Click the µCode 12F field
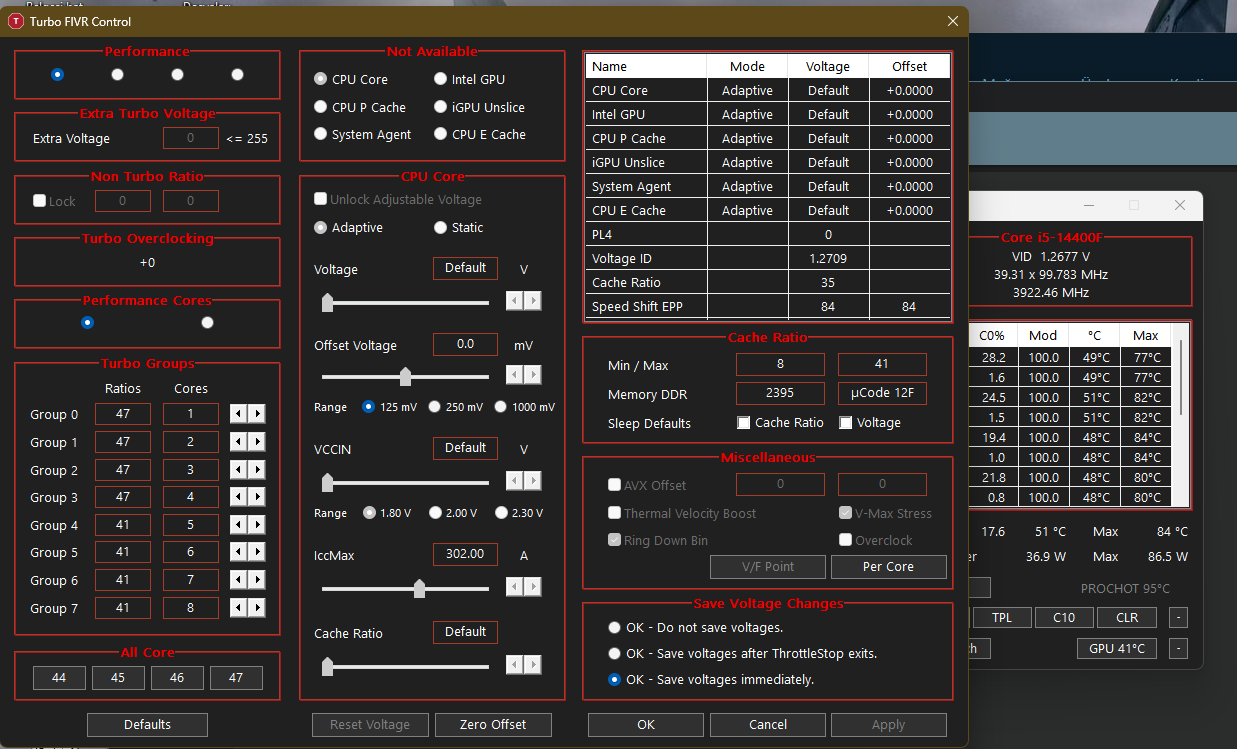 click(882, 394)
